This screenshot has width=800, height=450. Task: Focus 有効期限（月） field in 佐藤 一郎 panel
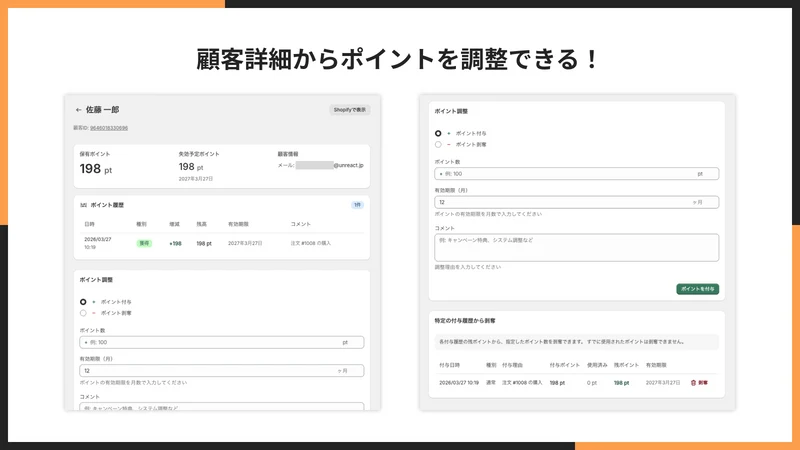click(222, 371)
